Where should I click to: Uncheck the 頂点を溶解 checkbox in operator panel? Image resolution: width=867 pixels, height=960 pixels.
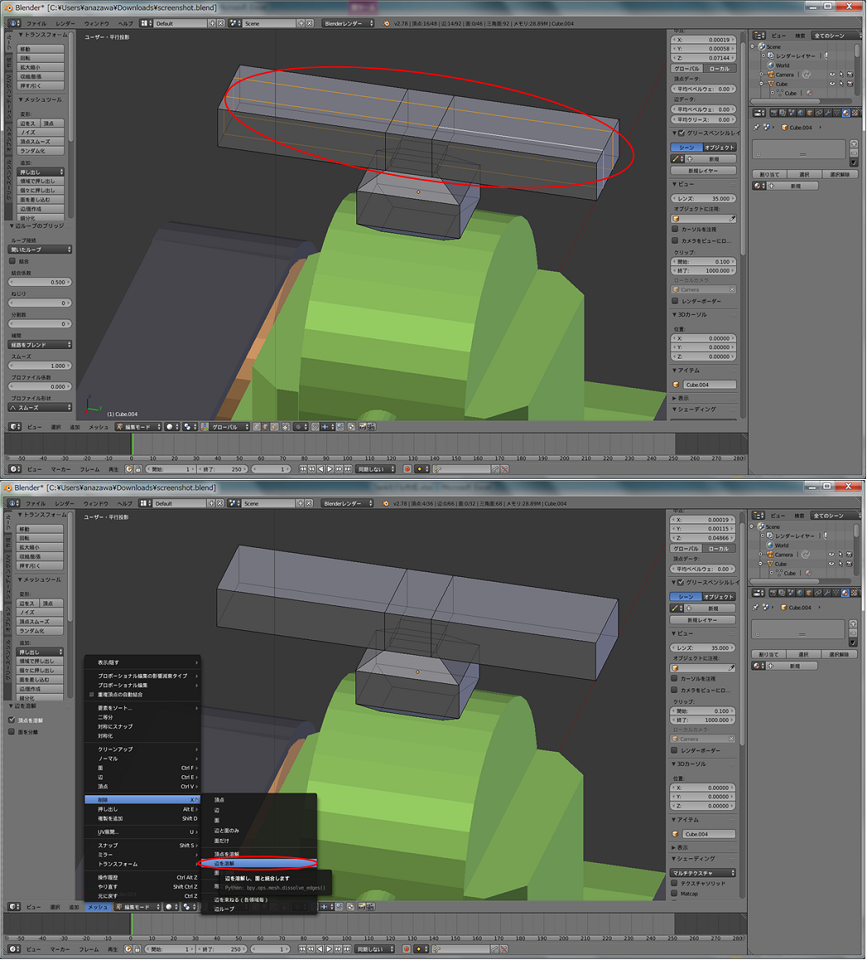click(x=12, y=719)
